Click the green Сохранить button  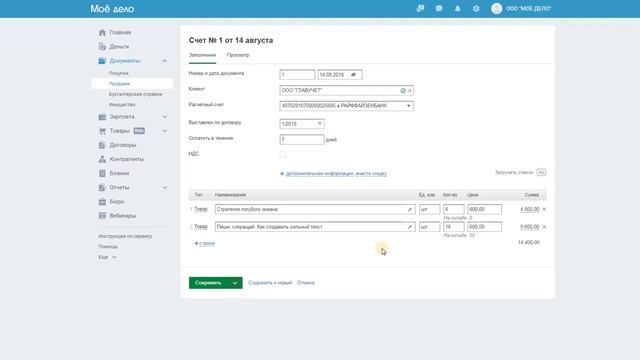tap(208, 283)
